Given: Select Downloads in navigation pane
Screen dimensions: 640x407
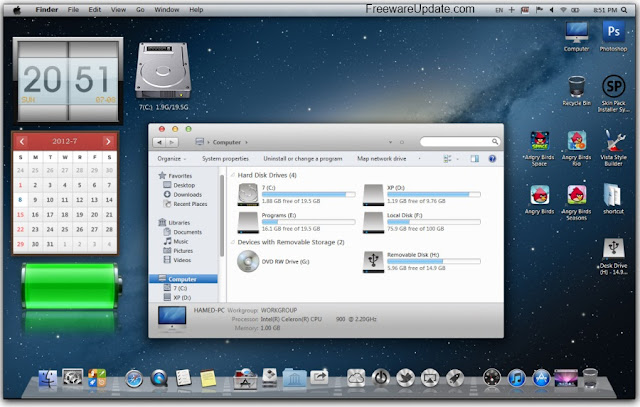Looking at the screenshot, I should click(x=182, y=194).
